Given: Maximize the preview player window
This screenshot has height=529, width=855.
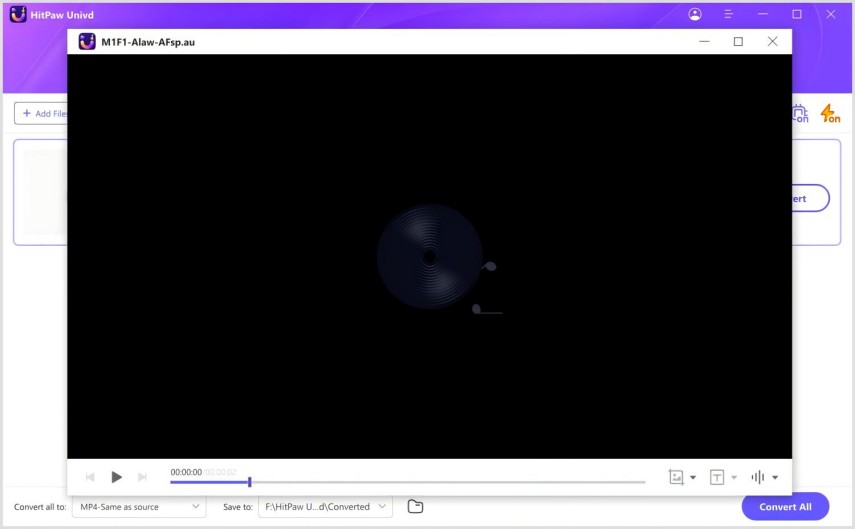Looking at the screenshot, I should coord(738,41).
